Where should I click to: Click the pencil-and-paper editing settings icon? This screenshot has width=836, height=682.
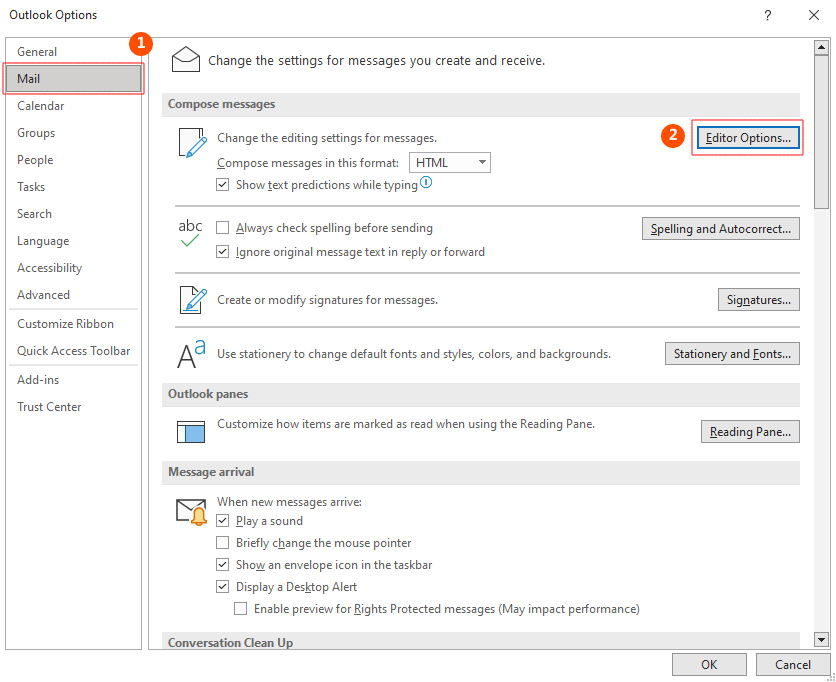tap(190, 143)
